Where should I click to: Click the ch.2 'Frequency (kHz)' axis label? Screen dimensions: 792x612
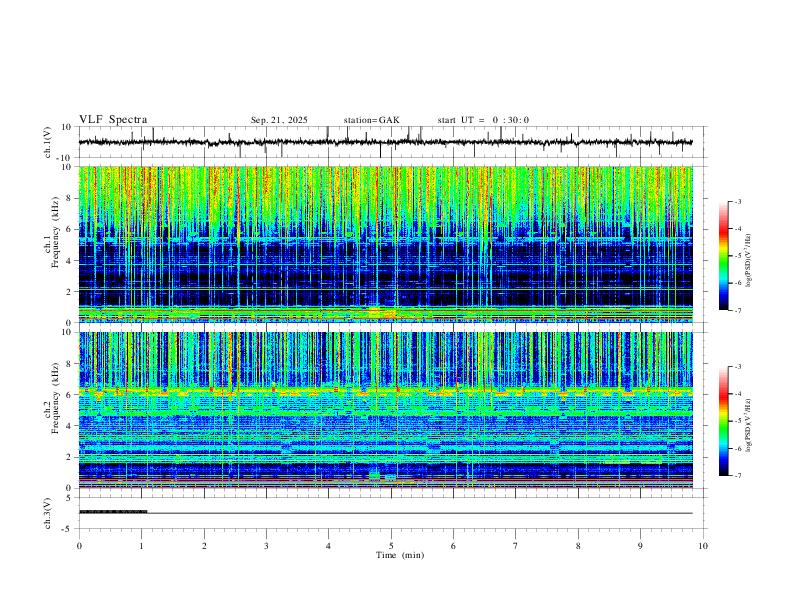(x=55, y=398)
